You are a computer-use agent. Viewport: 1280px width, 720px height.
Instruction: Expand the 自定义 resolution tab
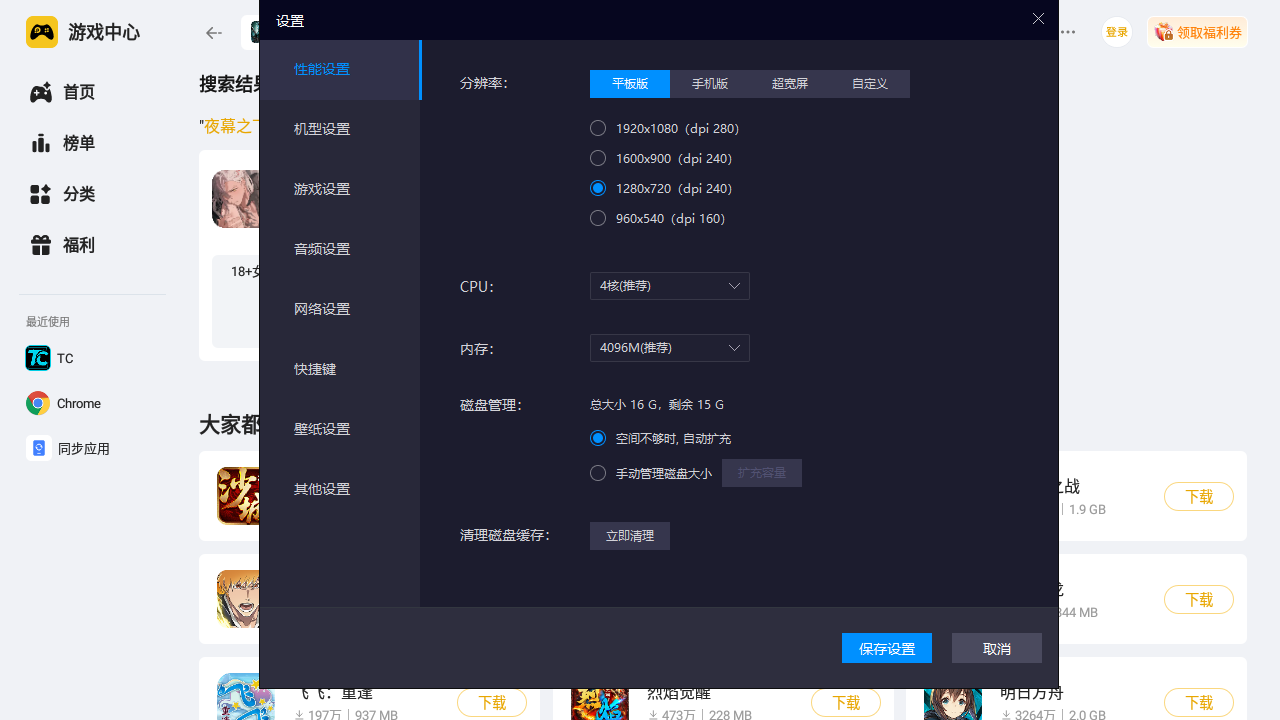(x=870, y=84)
